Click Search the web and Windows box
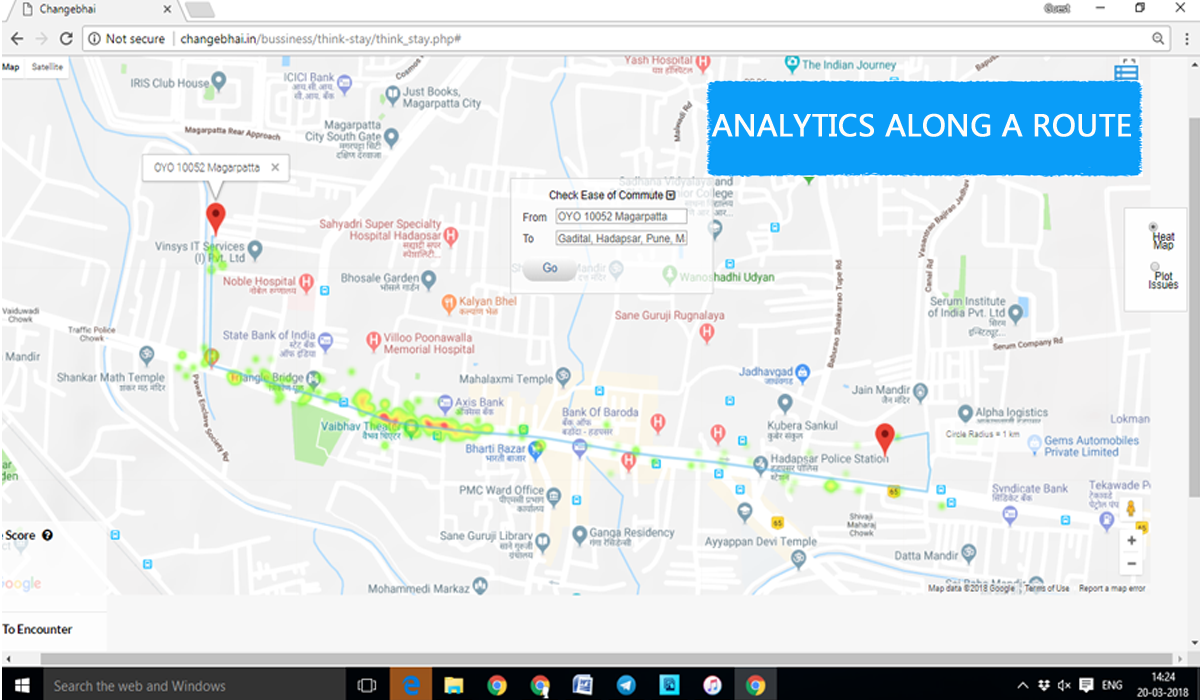The width and height of the screenshot is (1200, 700). pos(192,685)
